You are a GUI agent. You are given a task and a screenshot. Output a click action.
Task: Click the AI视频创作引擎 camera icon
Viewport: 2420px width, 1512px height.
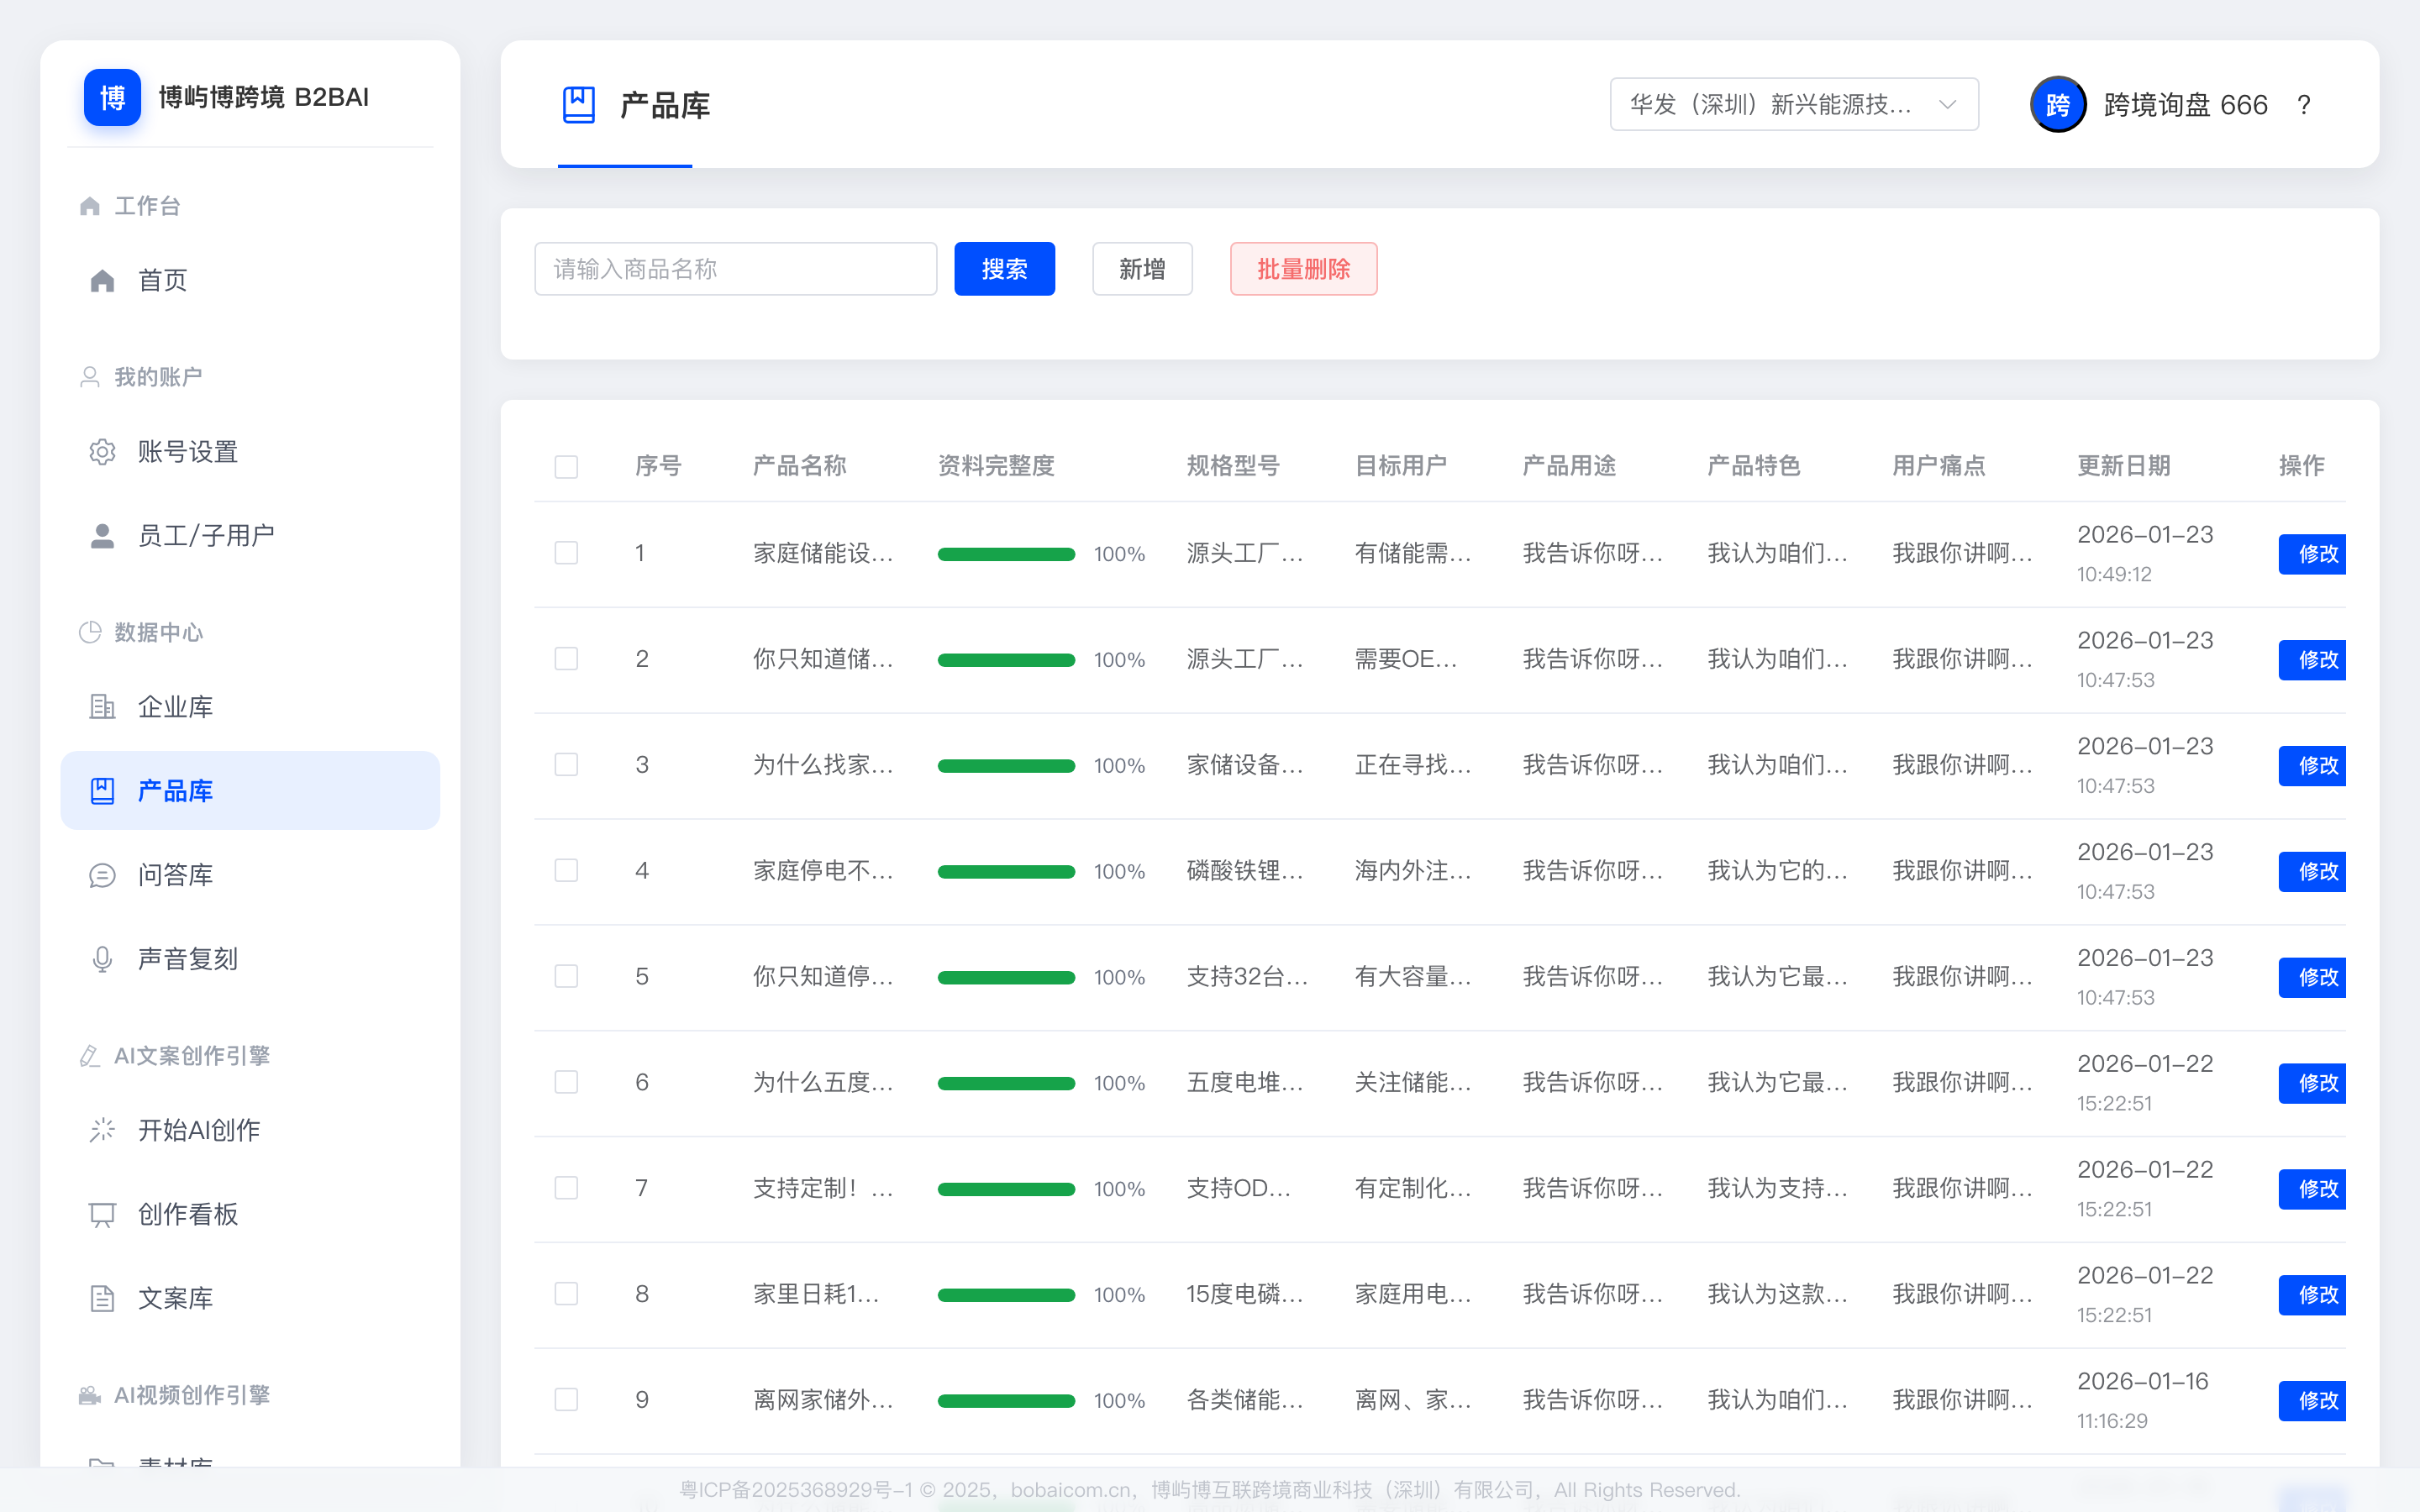coord(90,1395)
